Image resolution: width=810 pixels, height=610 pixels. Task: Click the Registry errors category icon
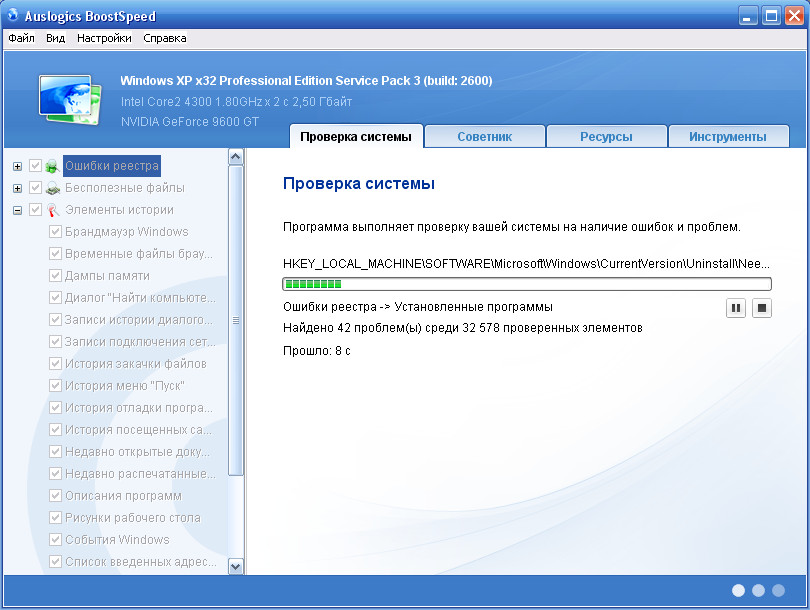(x=52, y=166)
